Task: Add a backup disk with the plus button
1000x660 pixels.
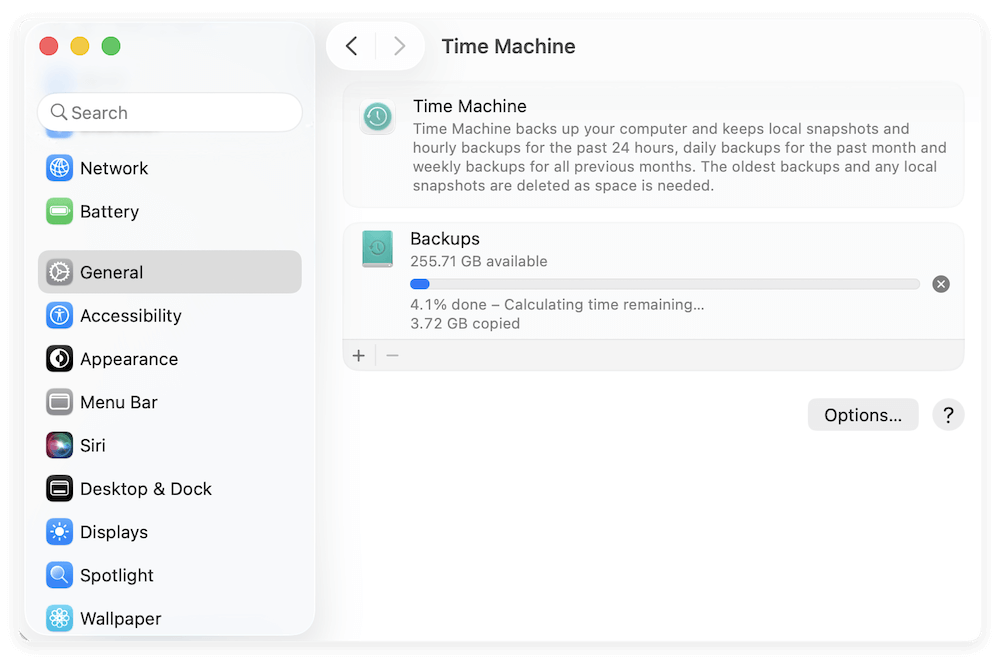Action: pos(358,354)
